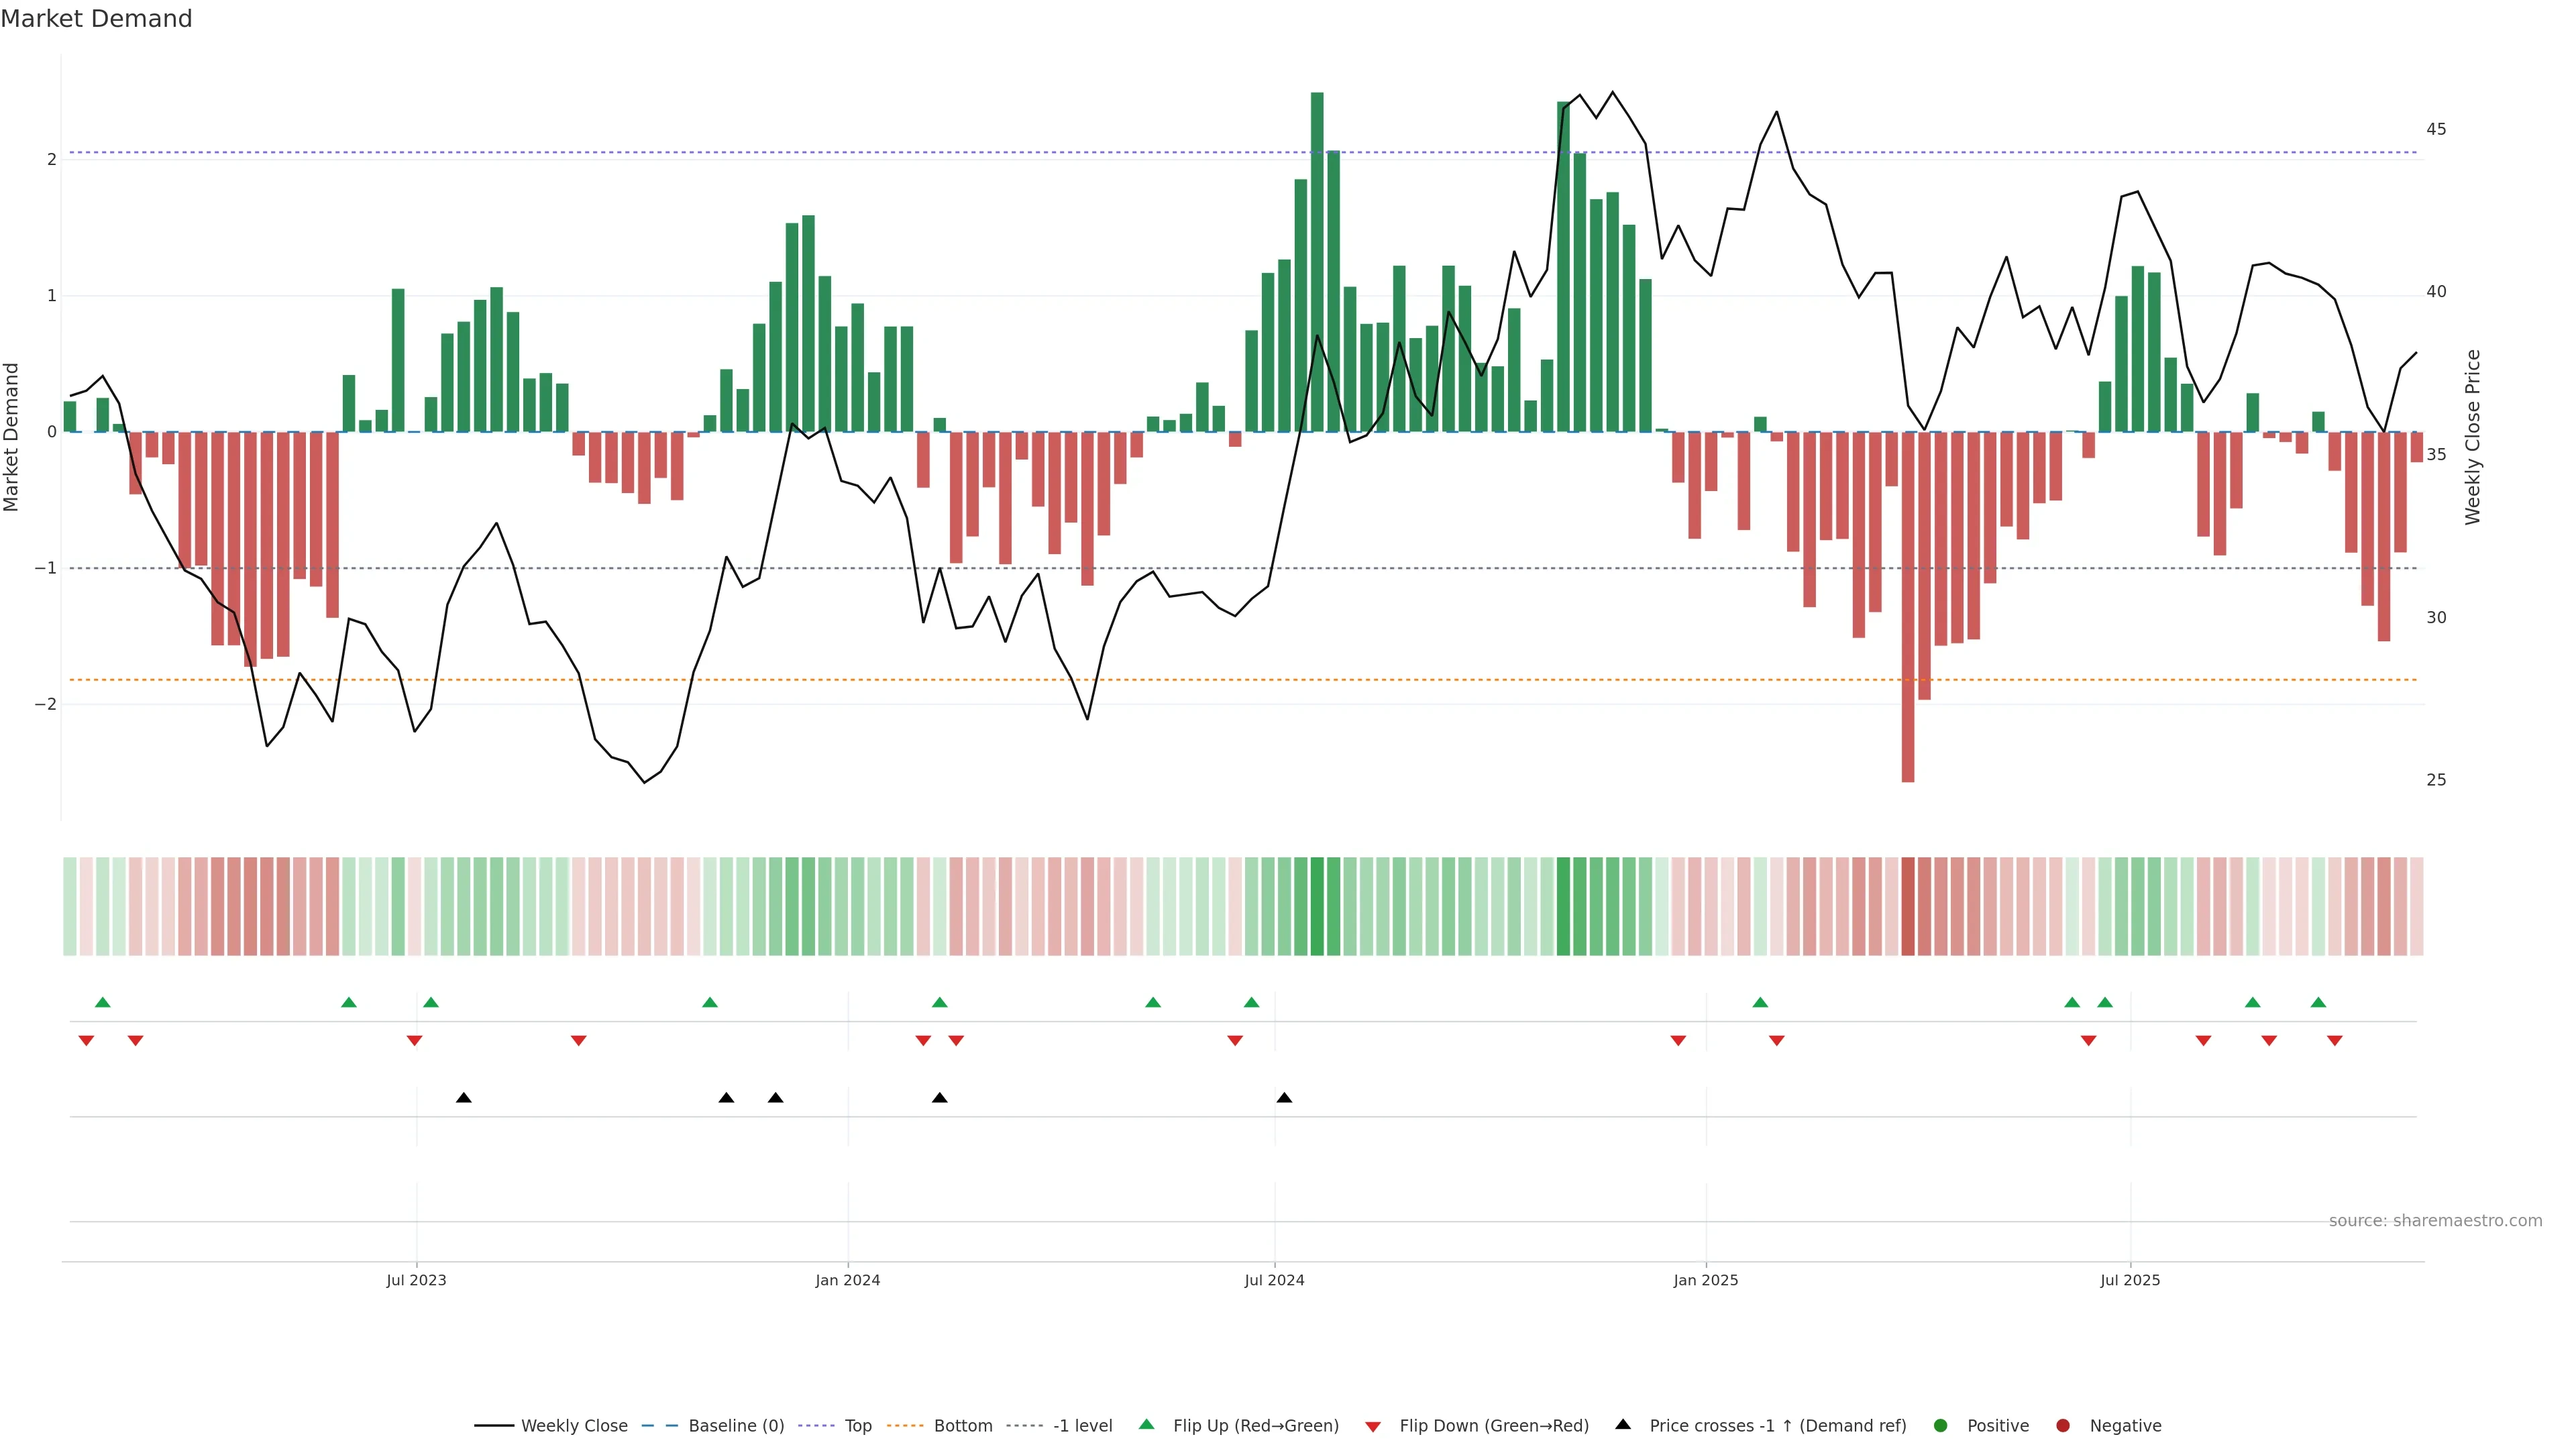Click the Weekly Close Price axis title
2576x1449 pixels.
pyautogui.click(x=2473, y=437)
